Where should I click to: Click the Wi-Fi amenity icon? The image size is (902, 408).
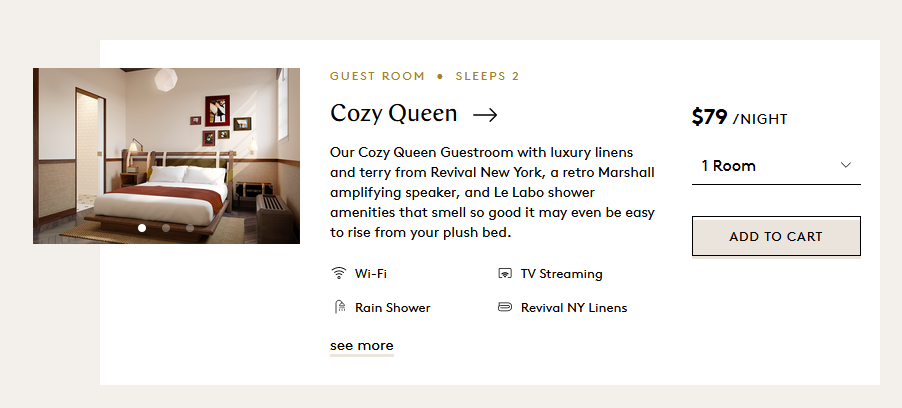pos(339,273)
